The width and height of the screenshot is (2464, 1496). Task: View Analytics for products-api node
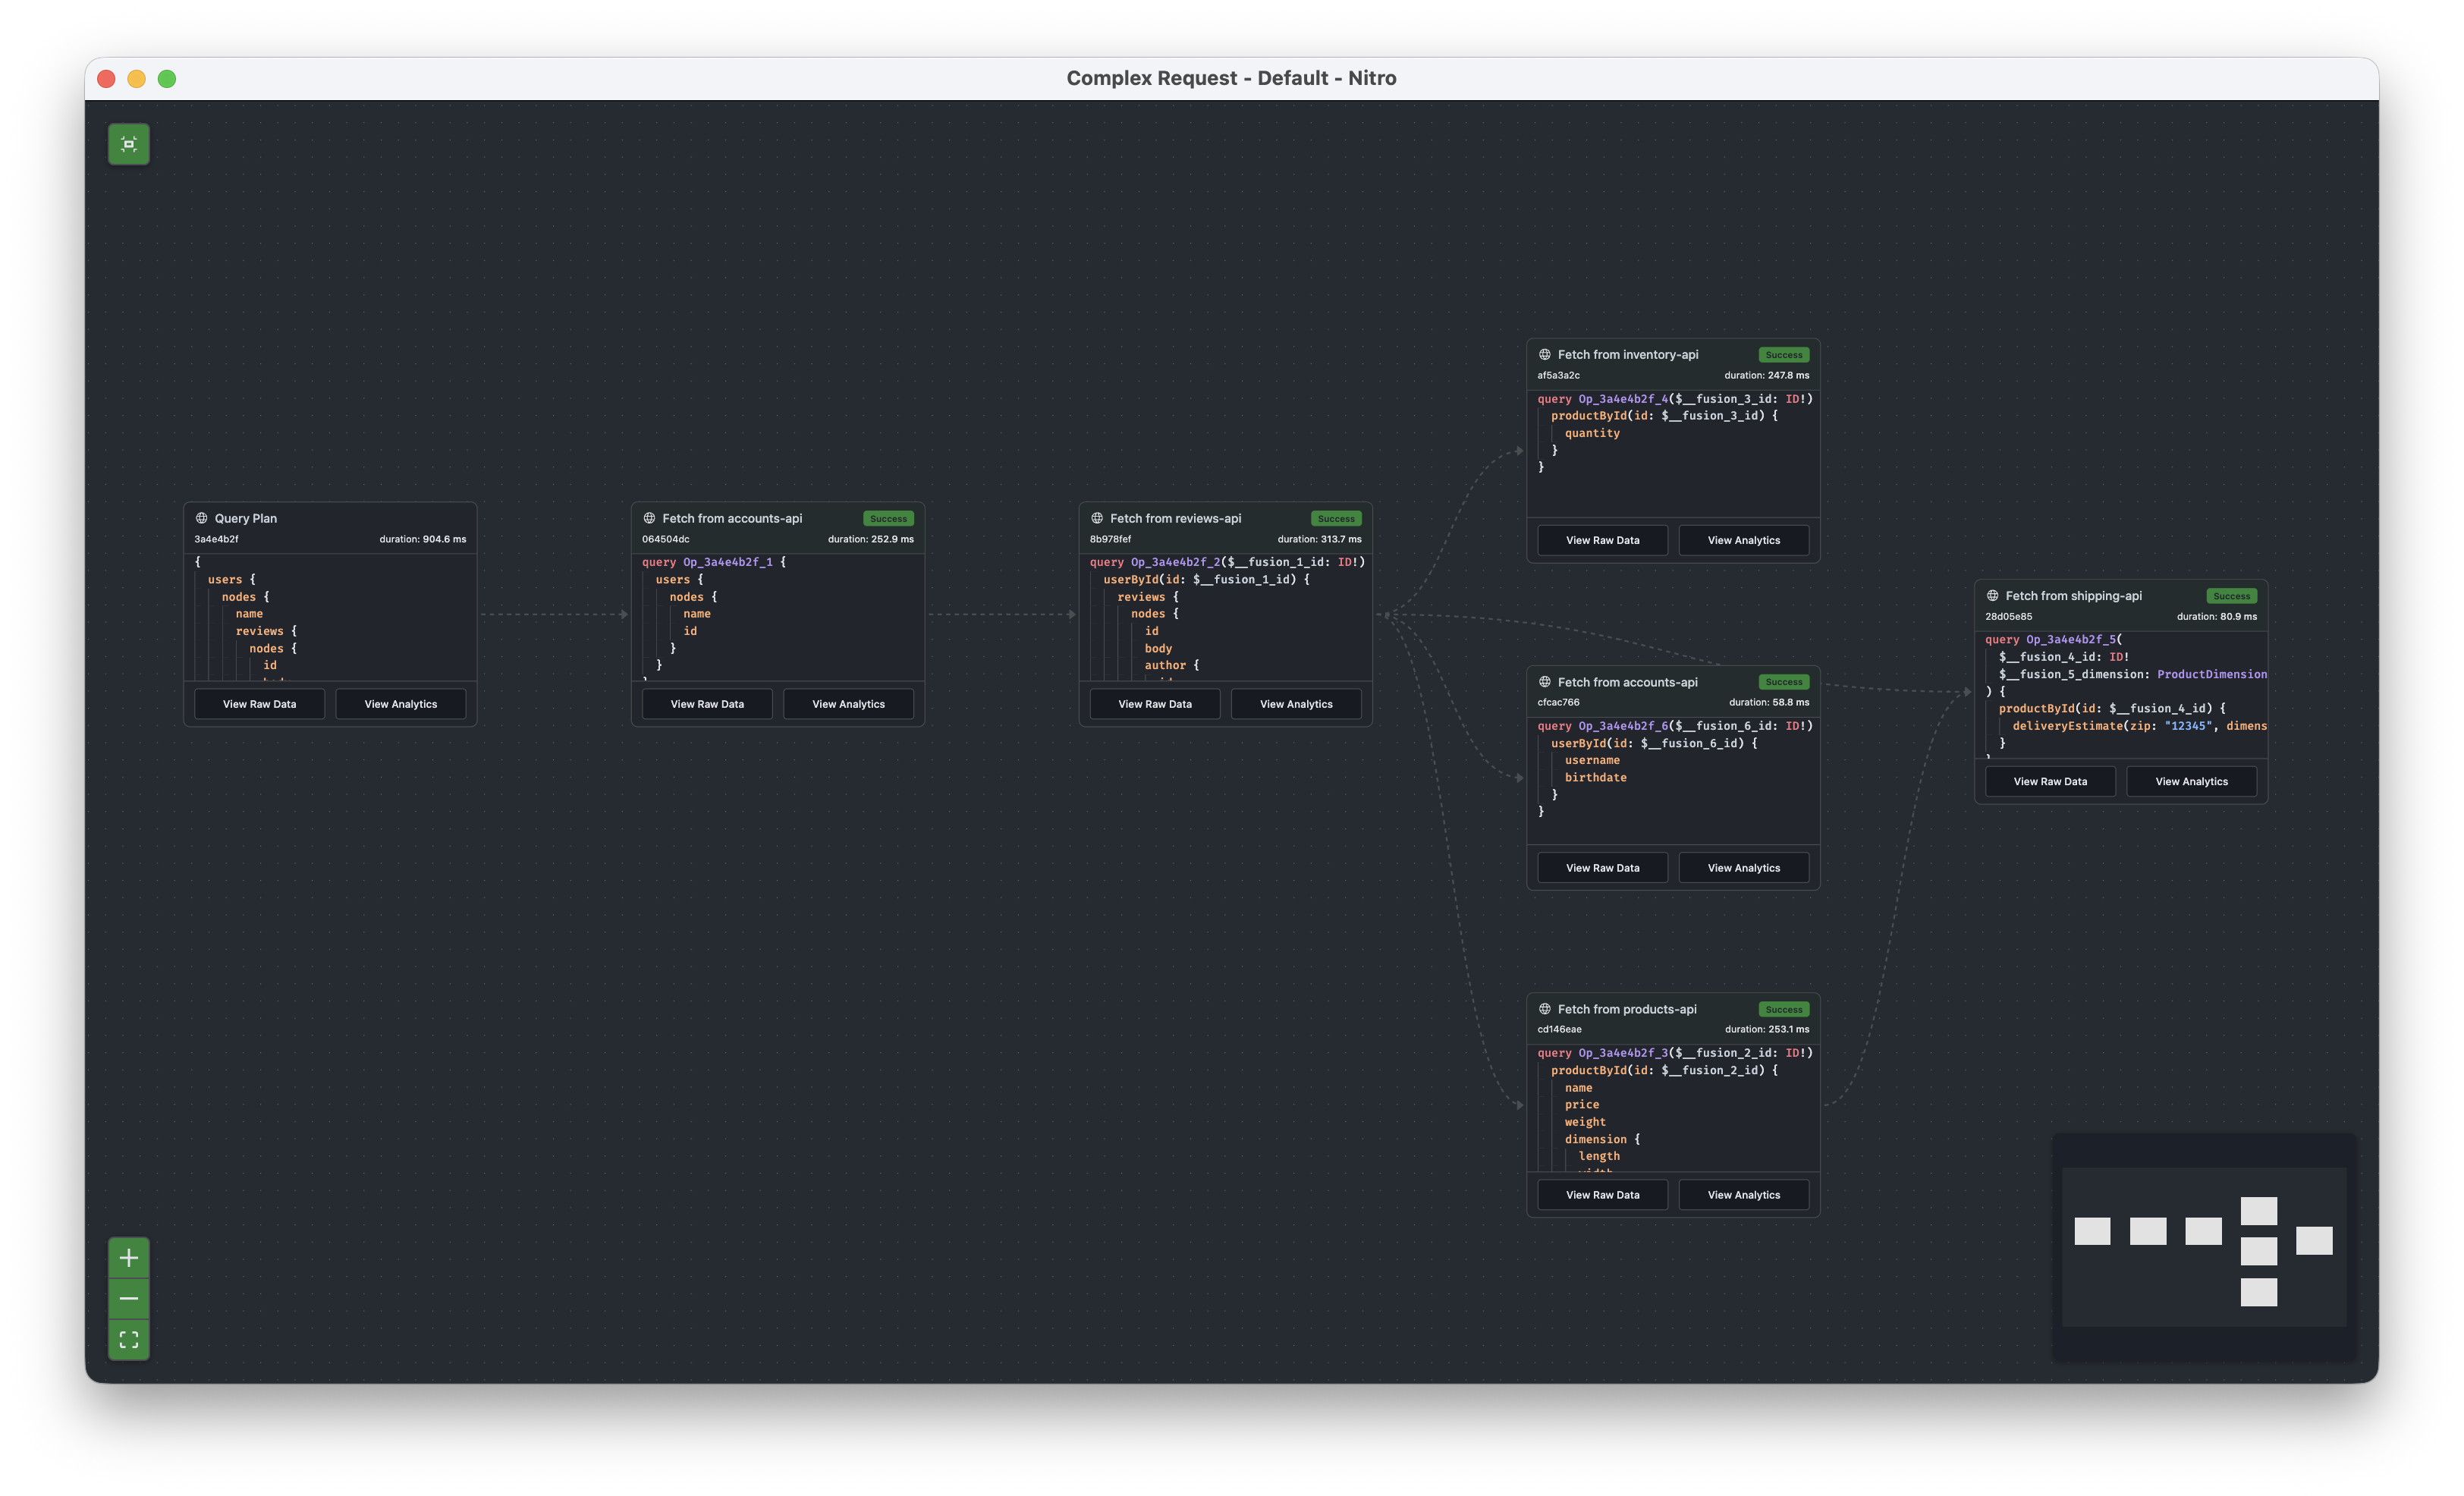click(1744, 1195)
